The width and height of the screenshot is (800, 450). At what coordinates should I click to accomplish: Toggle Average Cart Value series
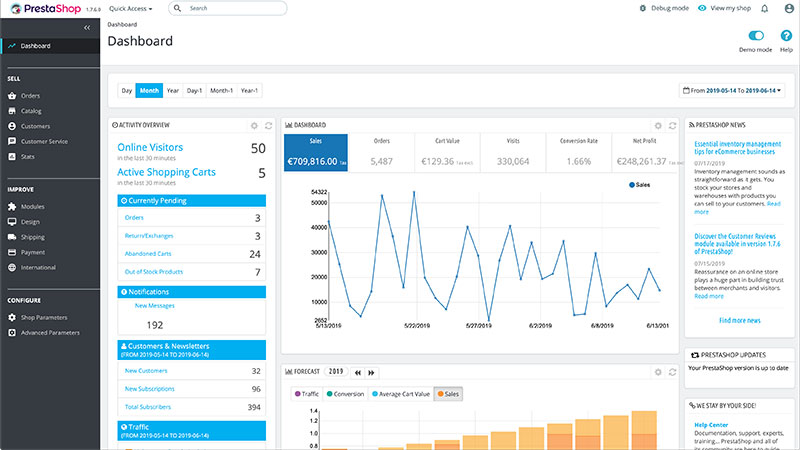point(401,394)
